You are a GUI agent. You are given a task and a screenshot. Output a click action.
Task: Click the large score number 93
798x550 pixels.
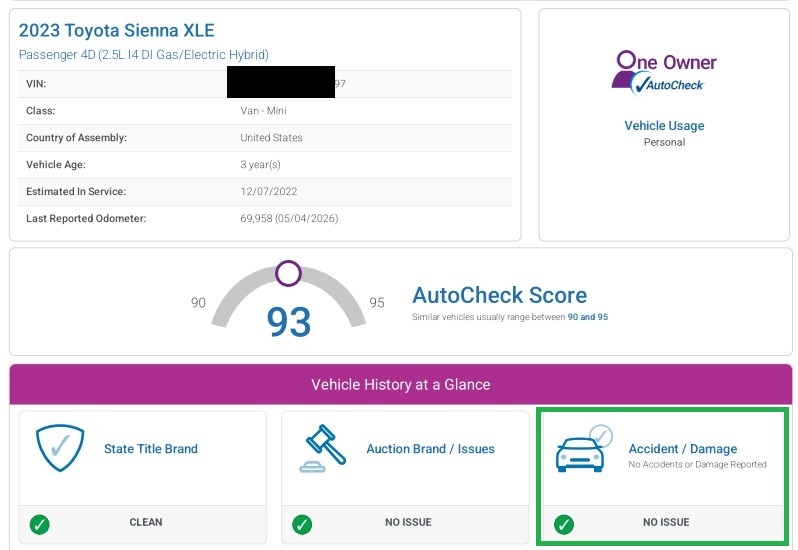[289, 322]
